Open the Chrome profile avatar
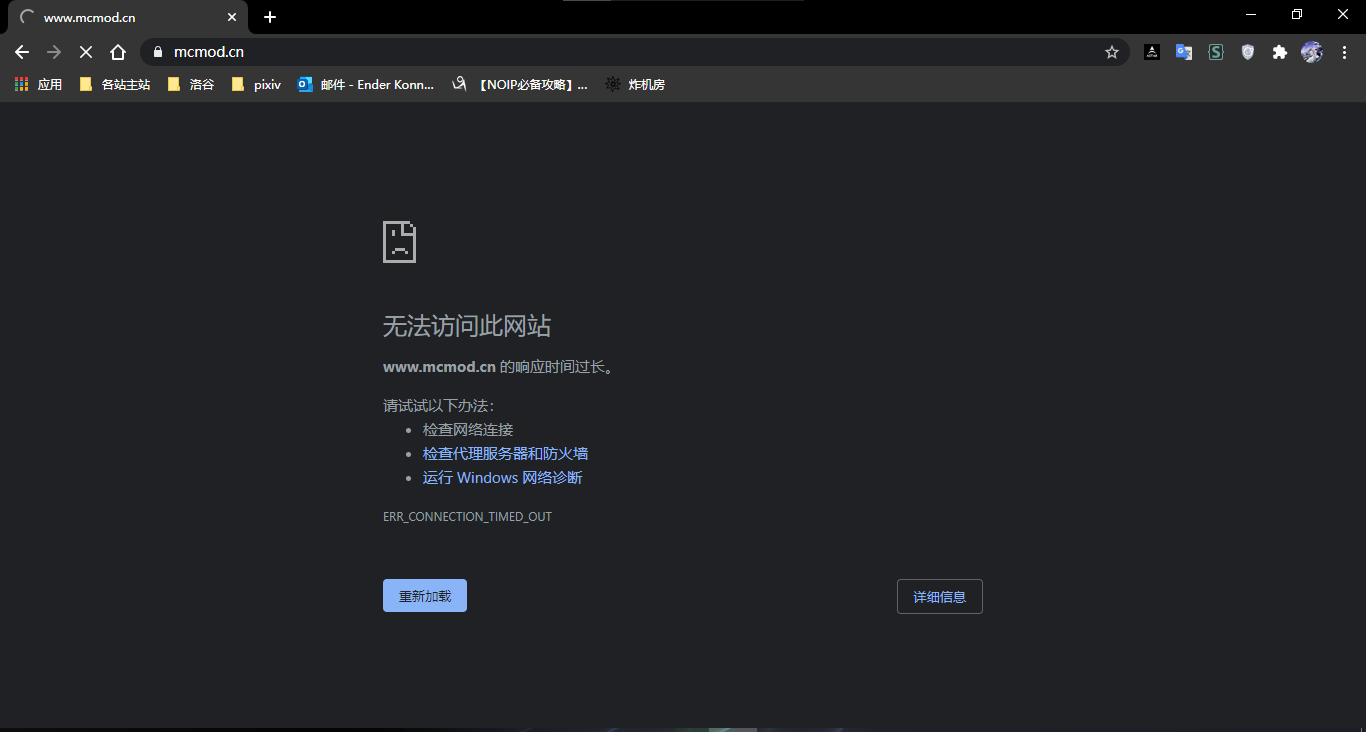Image resolution: width=1366 pixels, height=732 pixels. (x=1311, y=51)
